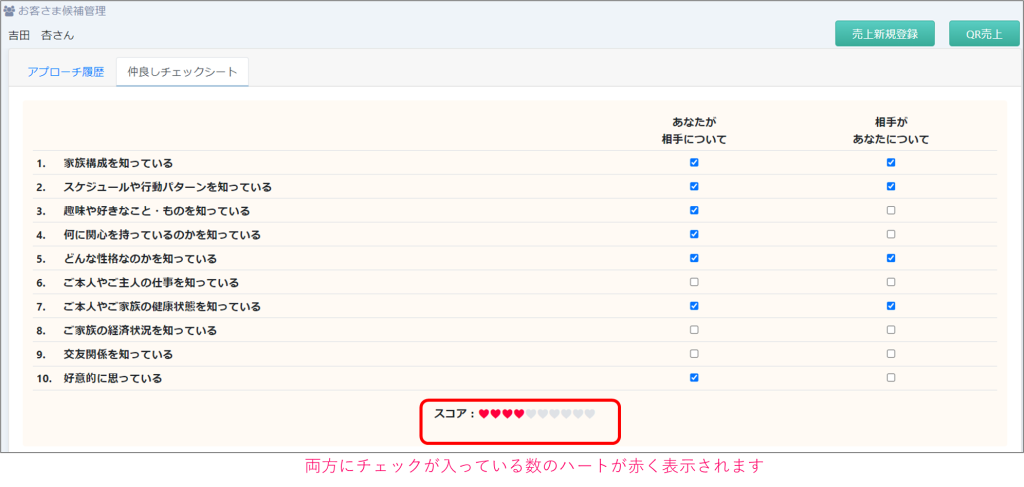Image resolution: width=1024 pixels, height=487 pixels.
Task: Click the customer name 吉田 杏さん
Action: (x=41, y=35)
